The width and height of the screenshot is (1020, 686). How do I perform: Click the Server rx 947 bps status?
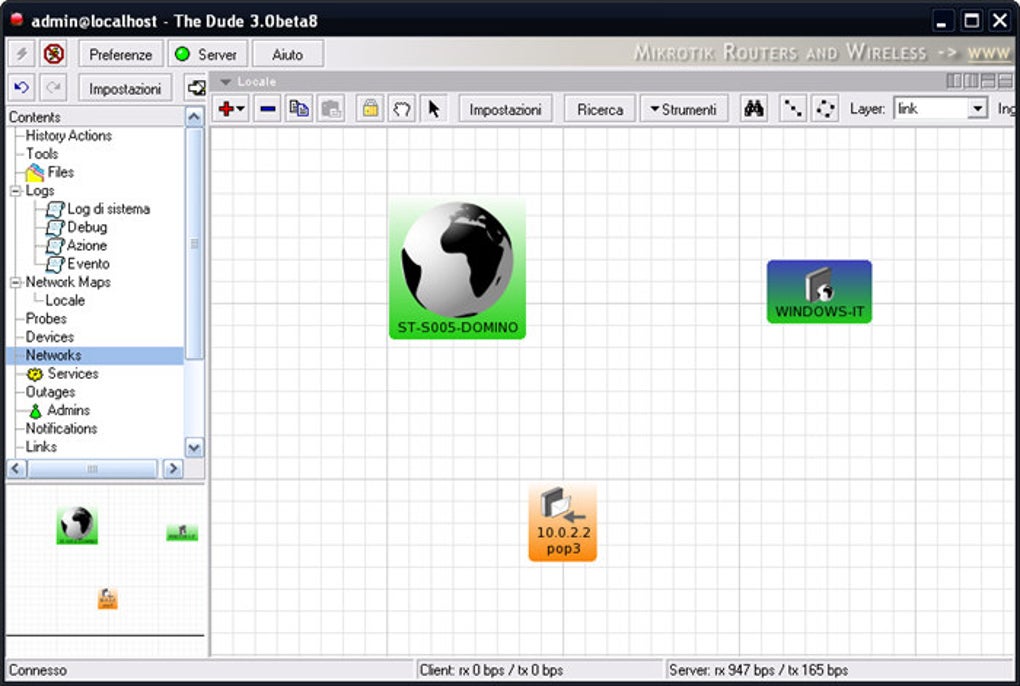click(758, 670)
